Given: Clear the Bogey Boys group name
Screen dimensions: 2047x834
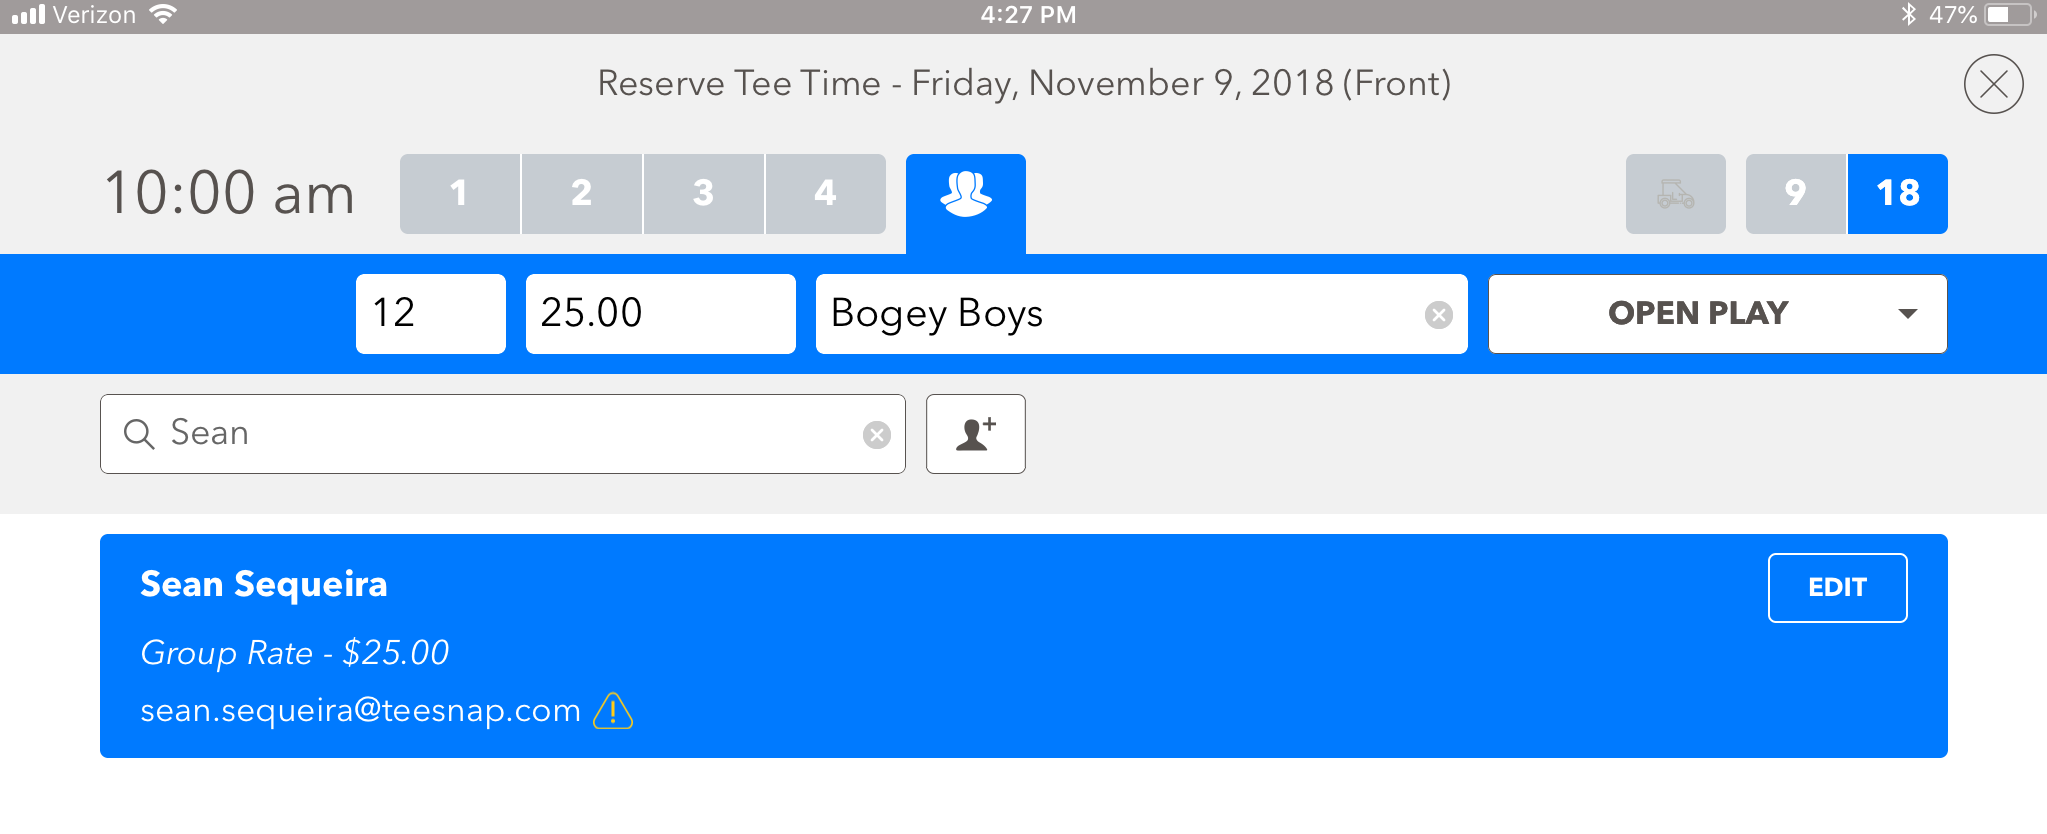Looking at the screenshot, I should (1438, 315).
